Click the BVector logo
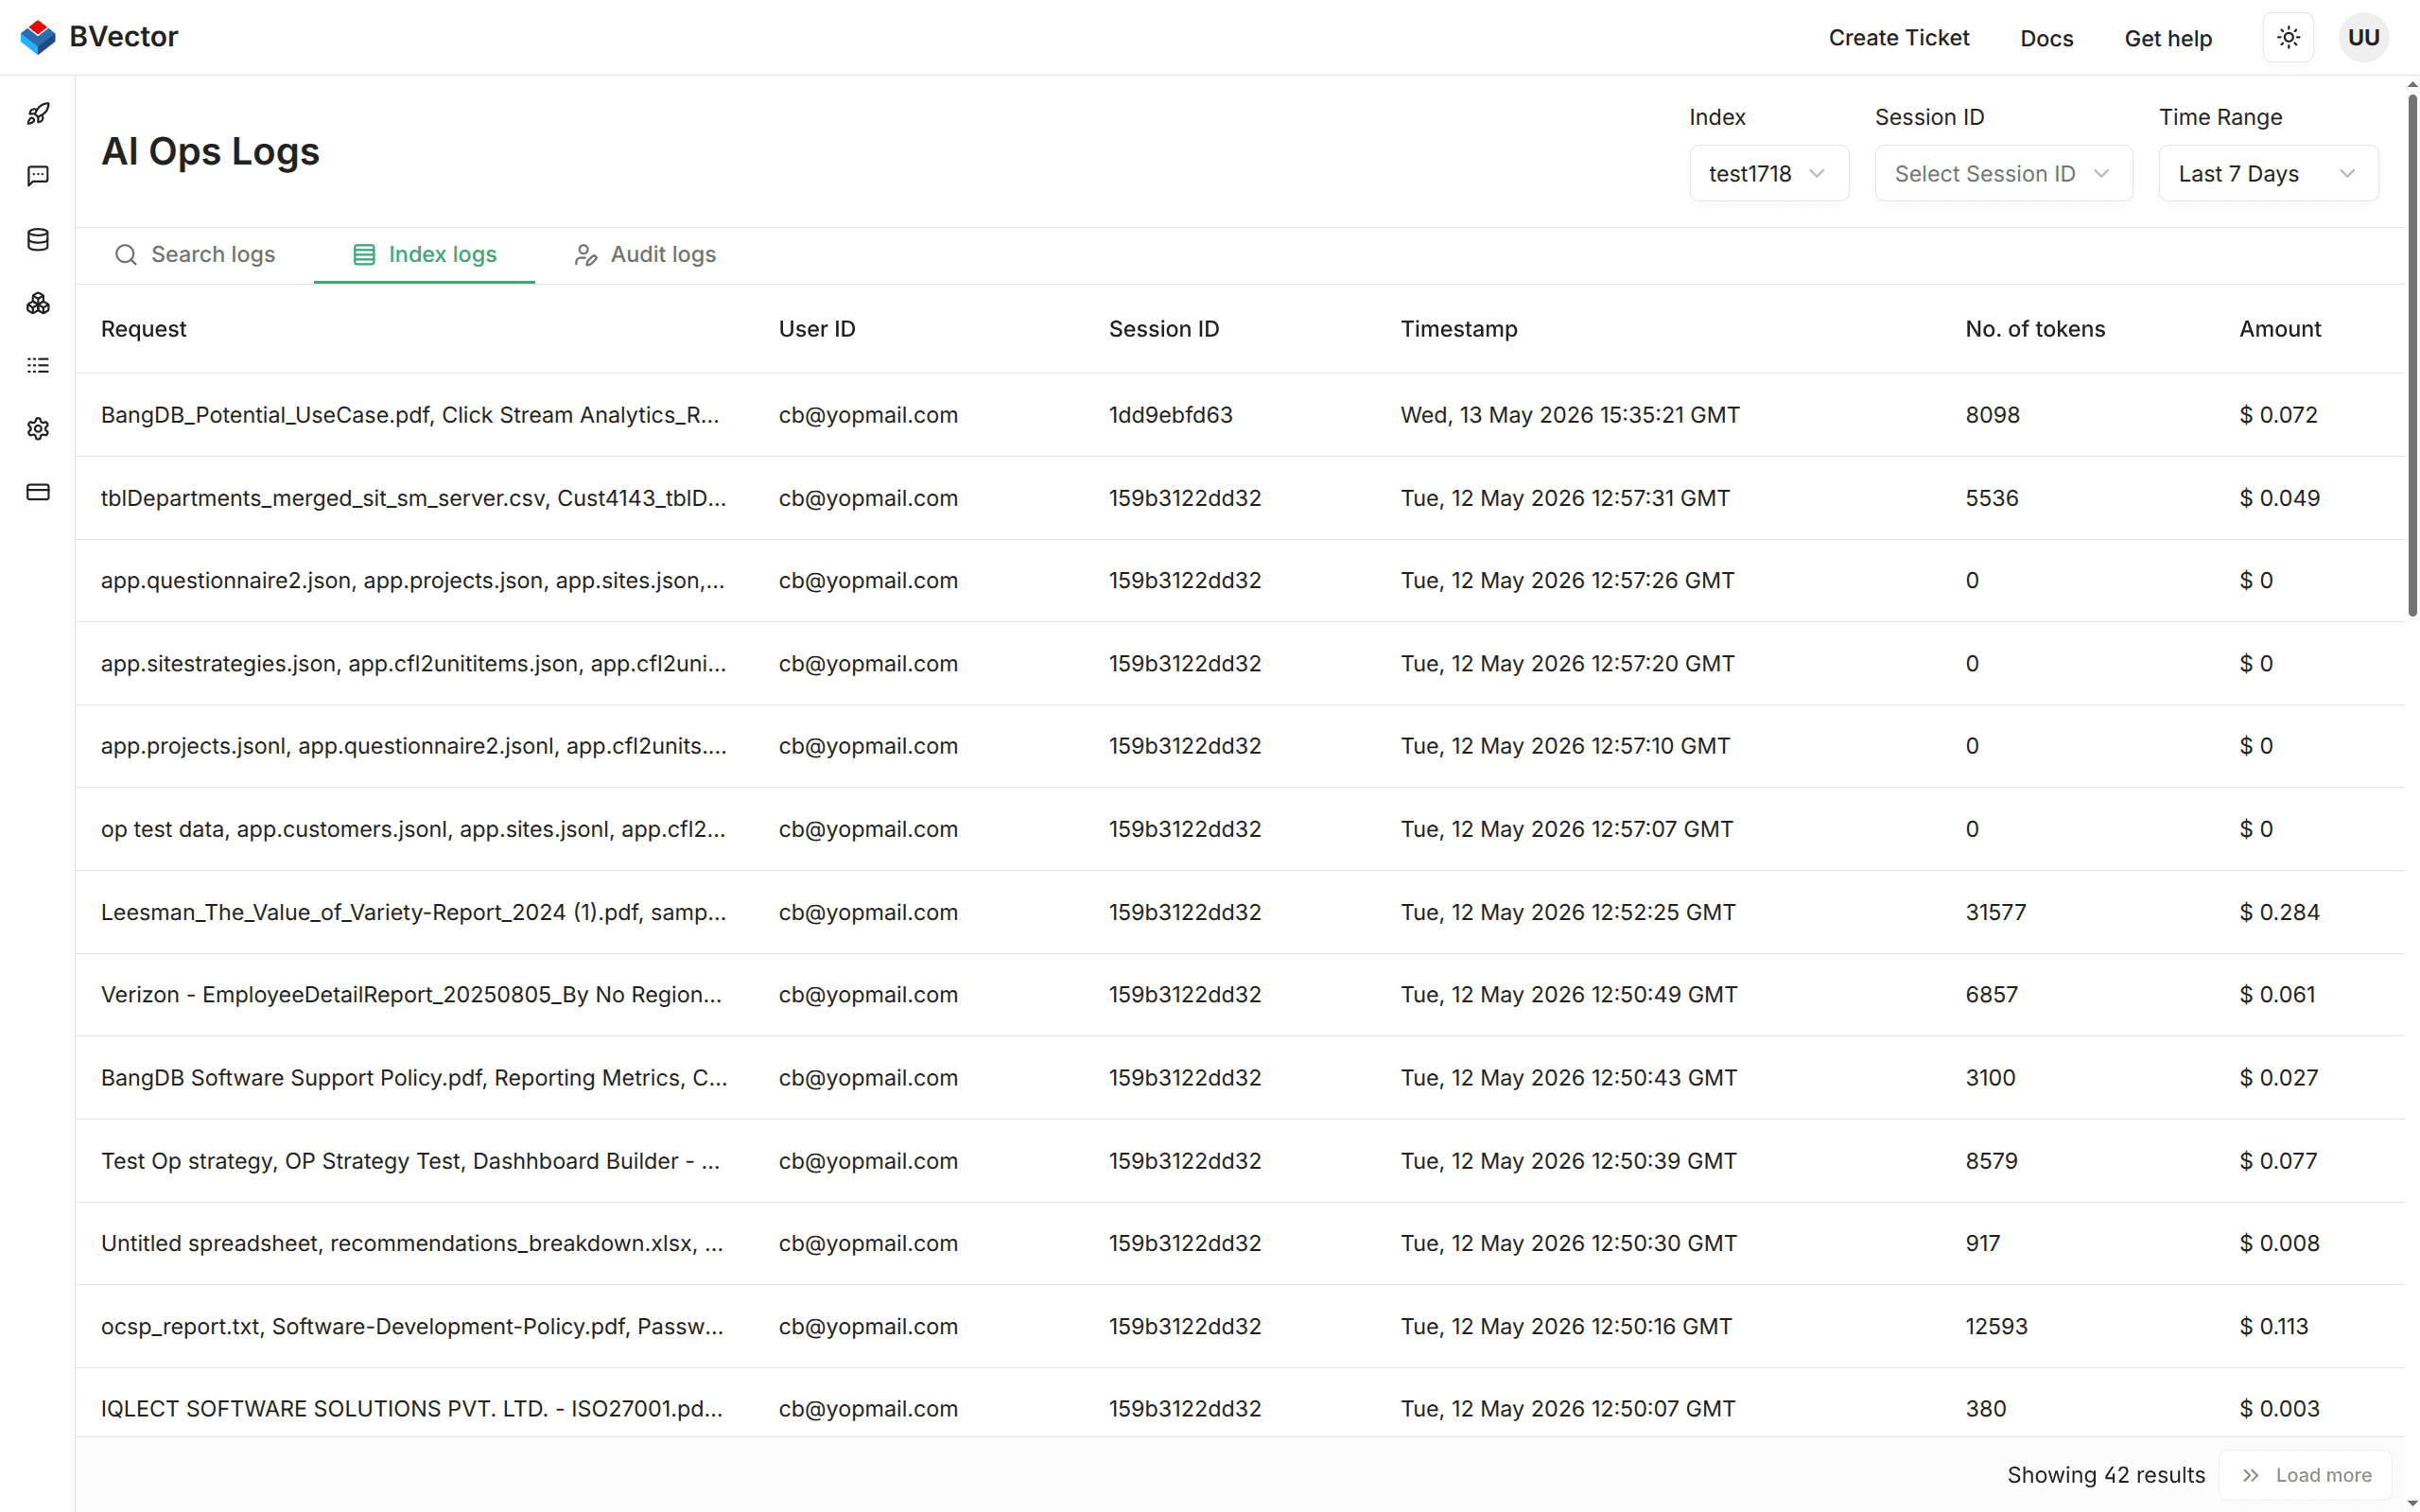 point(38,37)
